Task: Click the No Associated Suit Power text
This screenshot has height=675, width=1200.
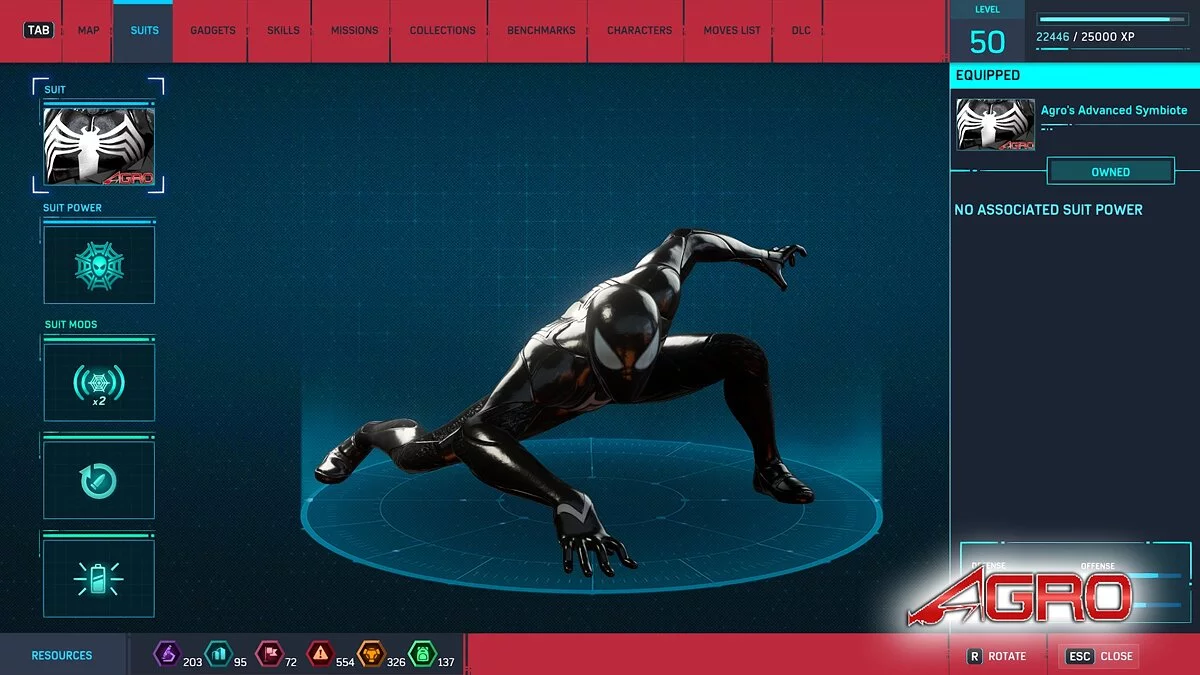Action: pos(1048,210)
